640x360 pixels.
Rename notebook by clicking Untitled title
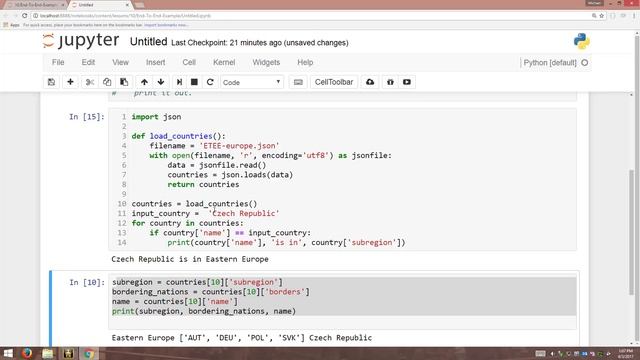pyautogui.click(x=149, y=42)
